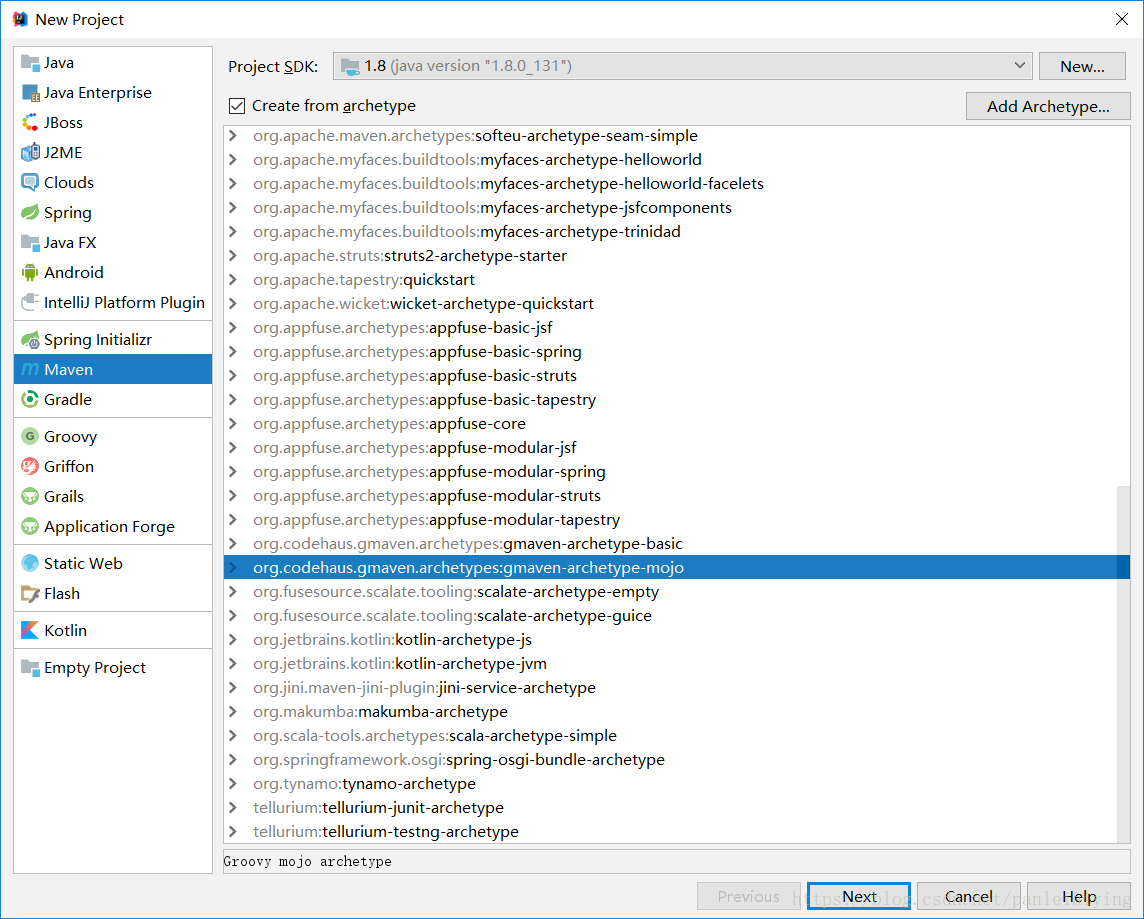Expand tellurium-testng-archetype row
The width and height of the screenshot is (1144, 919).
233,831
